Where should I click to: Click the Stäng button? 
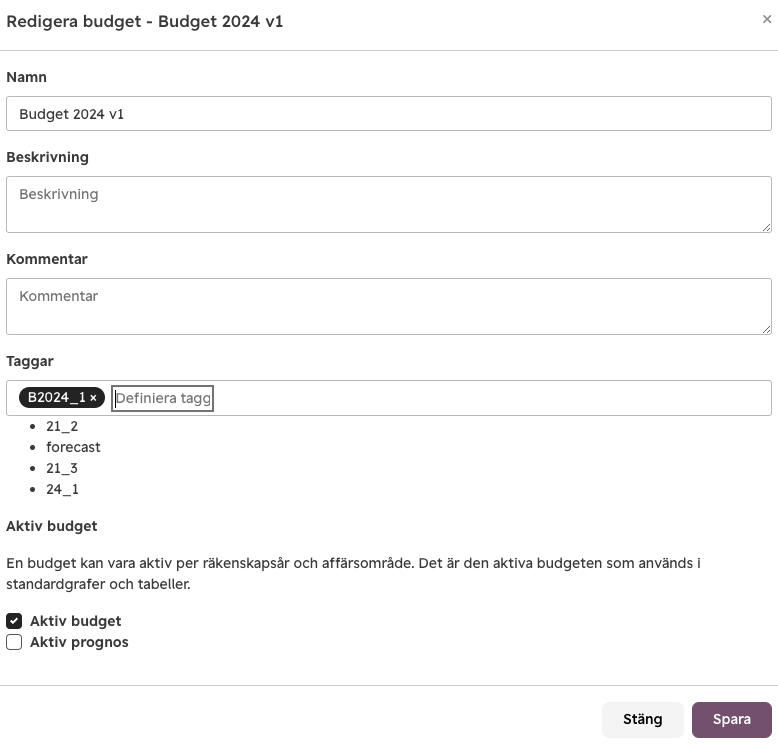(643, 720)
